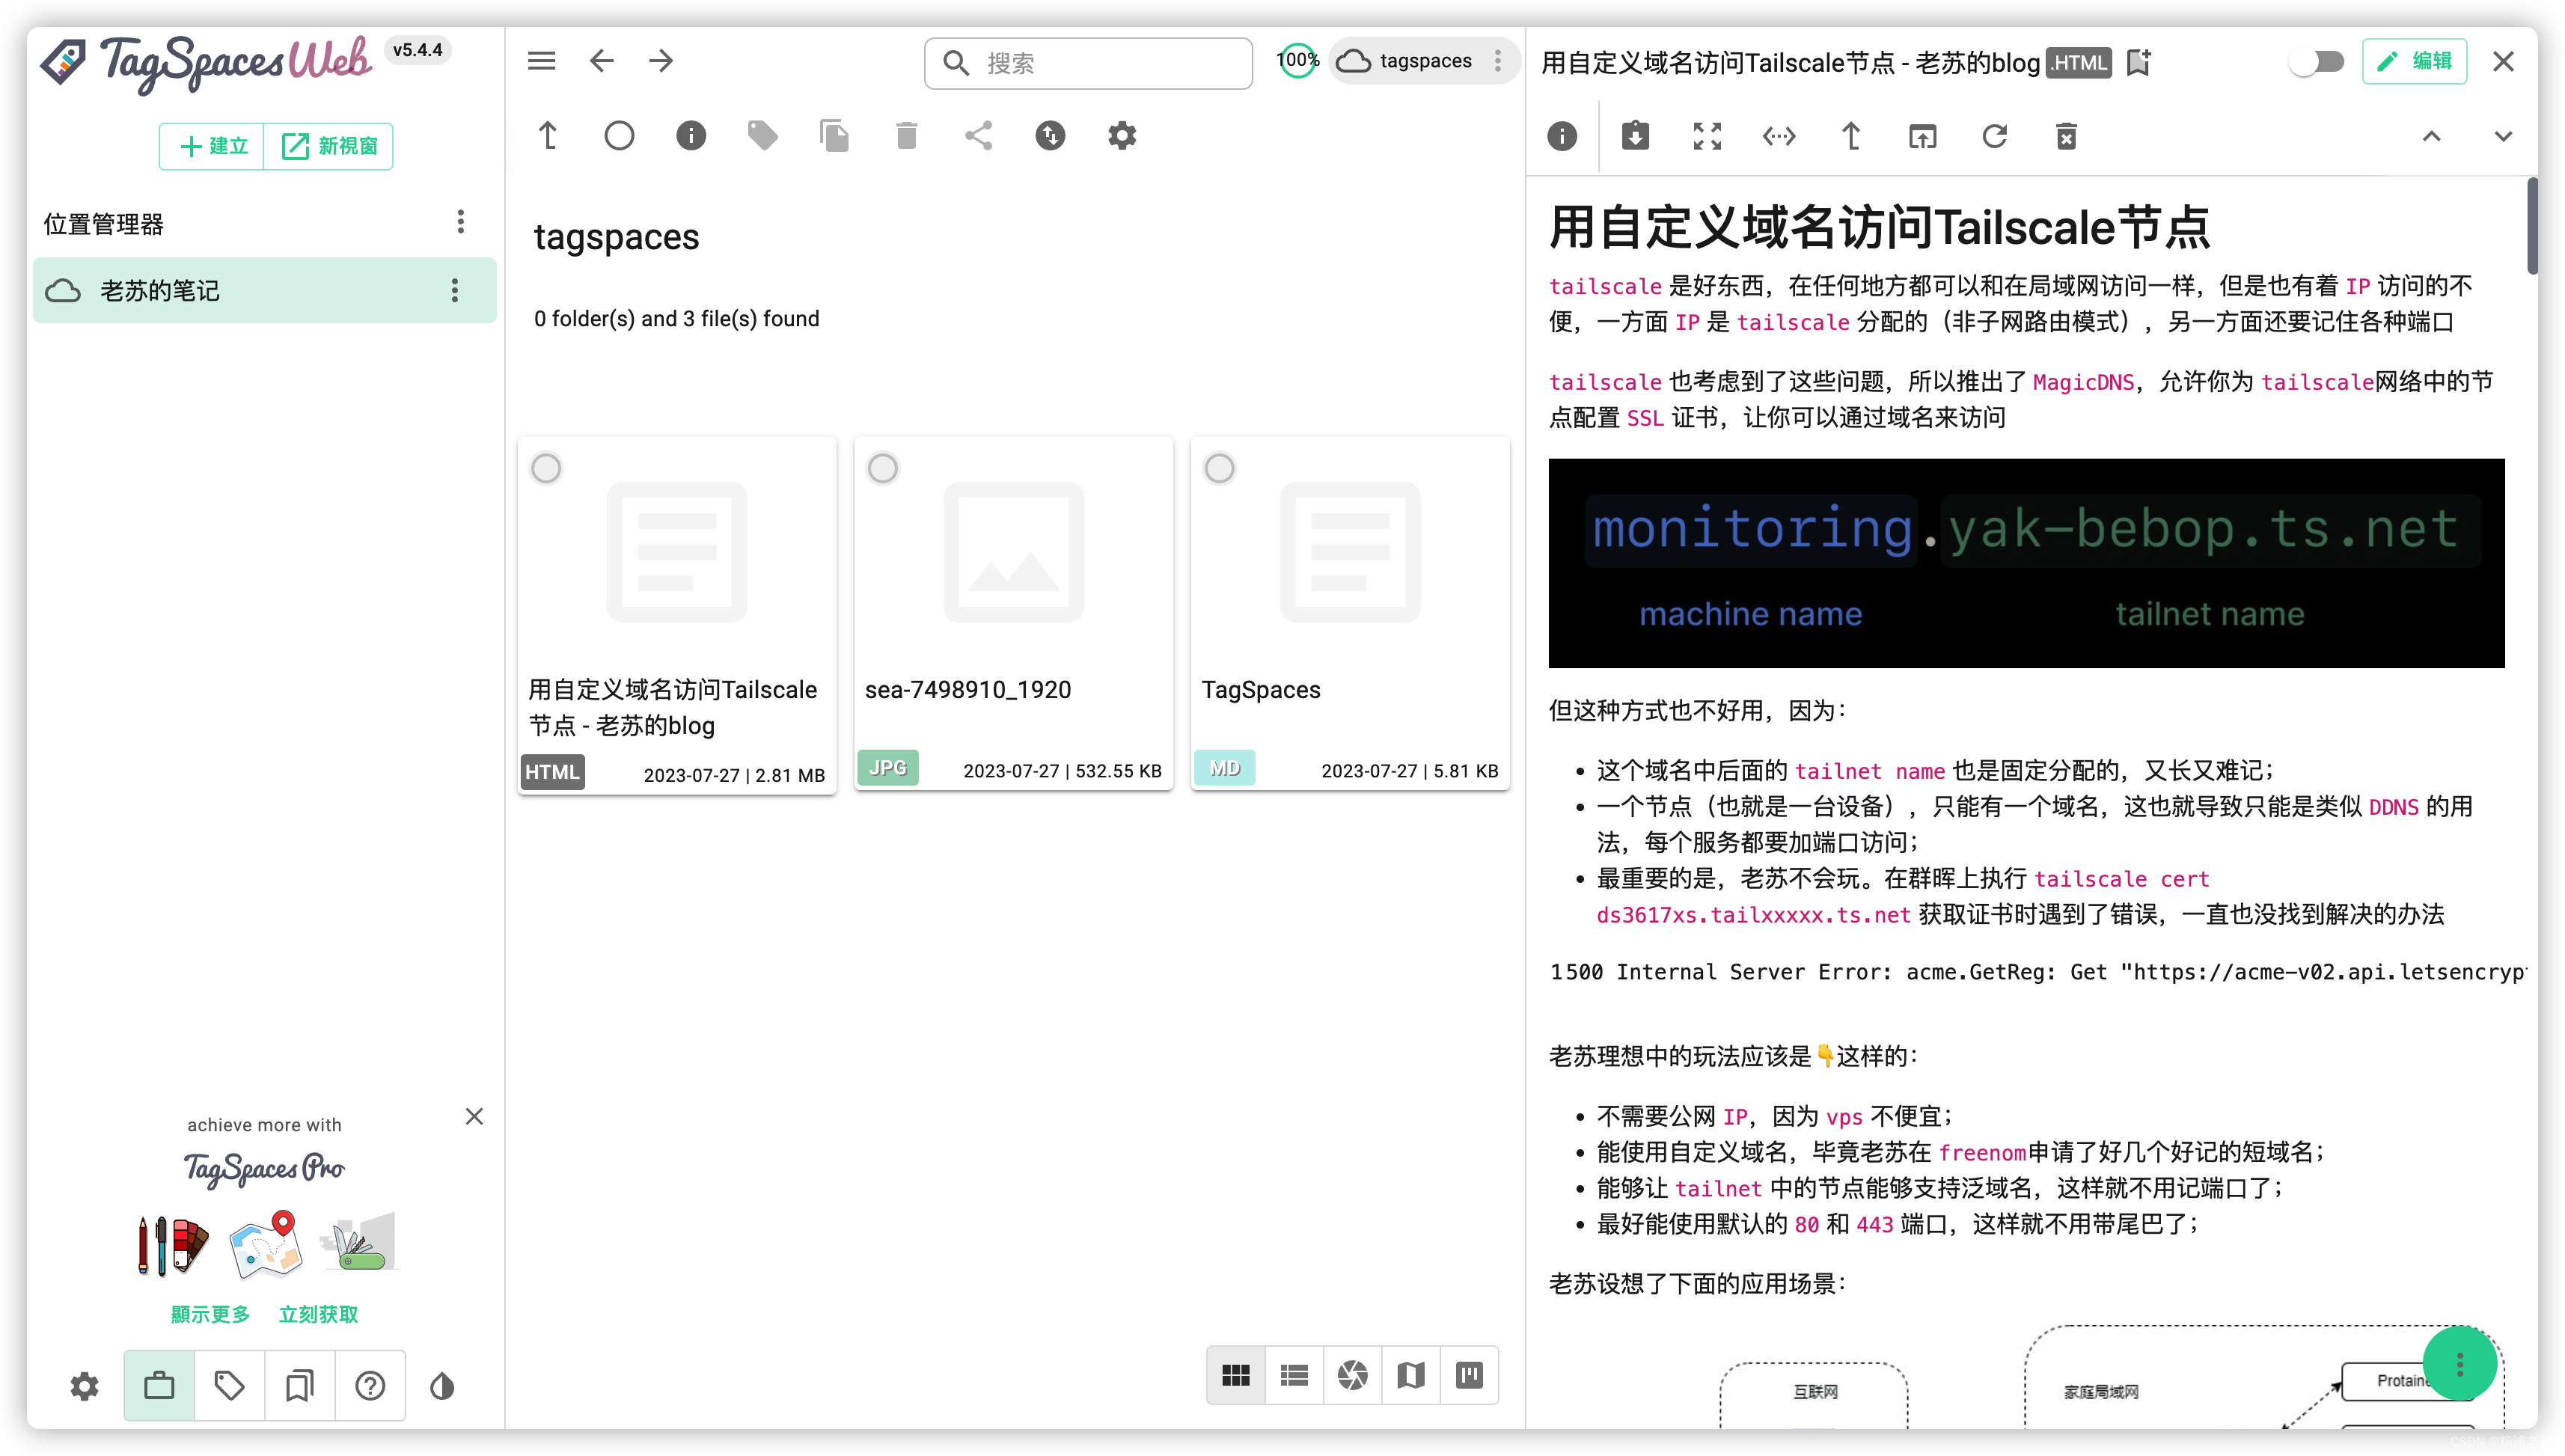Click the 編輯 edit button
Screen dimensions: 2565x1456
[x=2414, y=62]
